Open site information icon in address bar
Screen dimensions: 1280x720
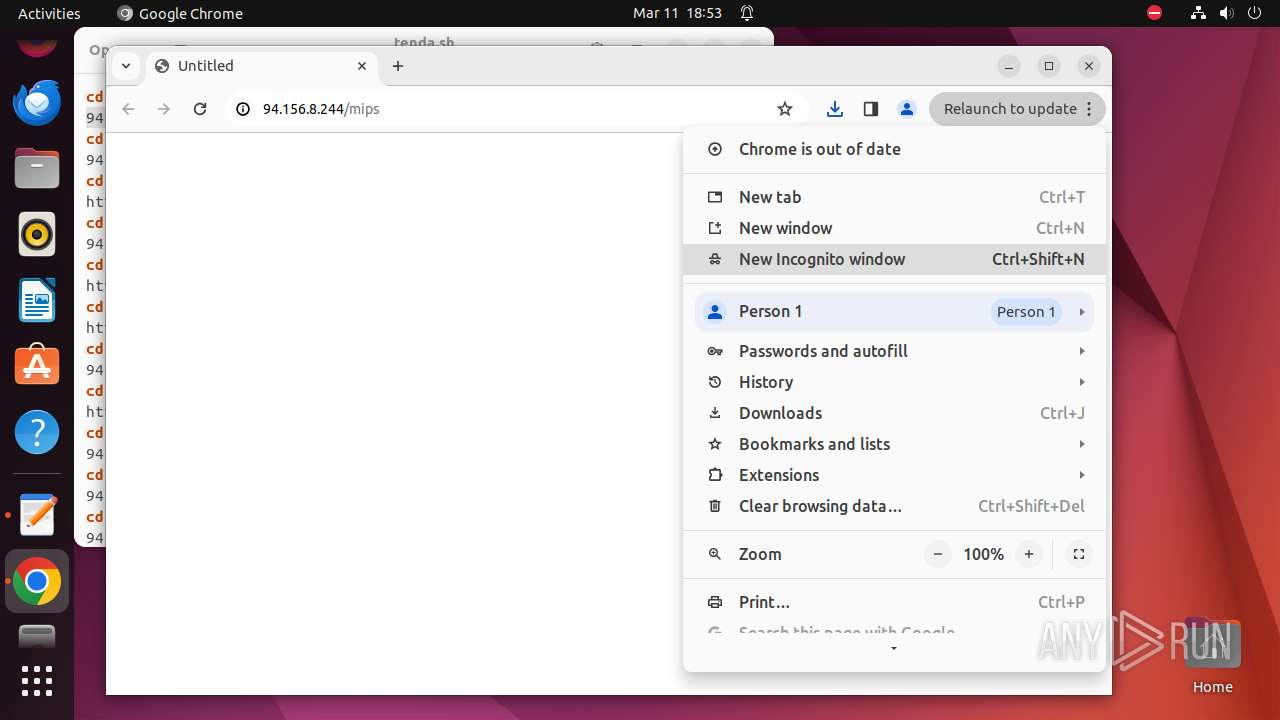pyautogui.click(x=242, y=109)
